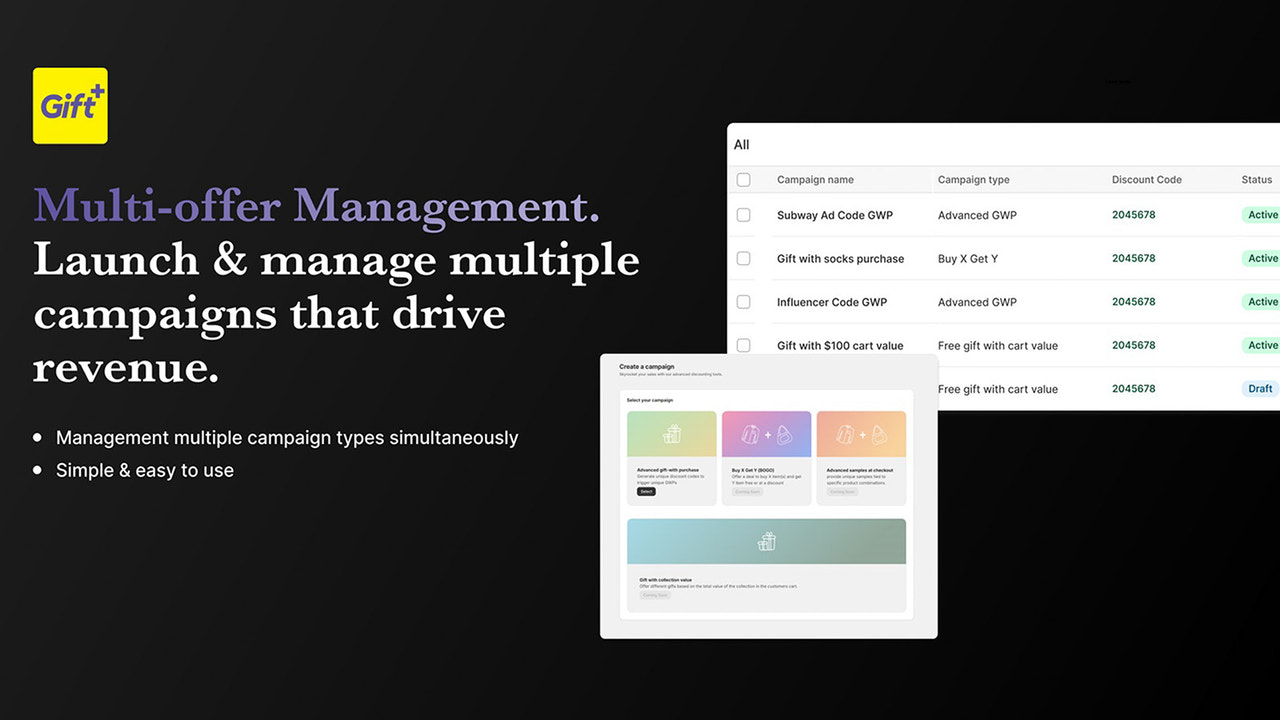Select the Advanced gift with purchase card image
This screenshot has width=1280, height=720.
(672, 435)
